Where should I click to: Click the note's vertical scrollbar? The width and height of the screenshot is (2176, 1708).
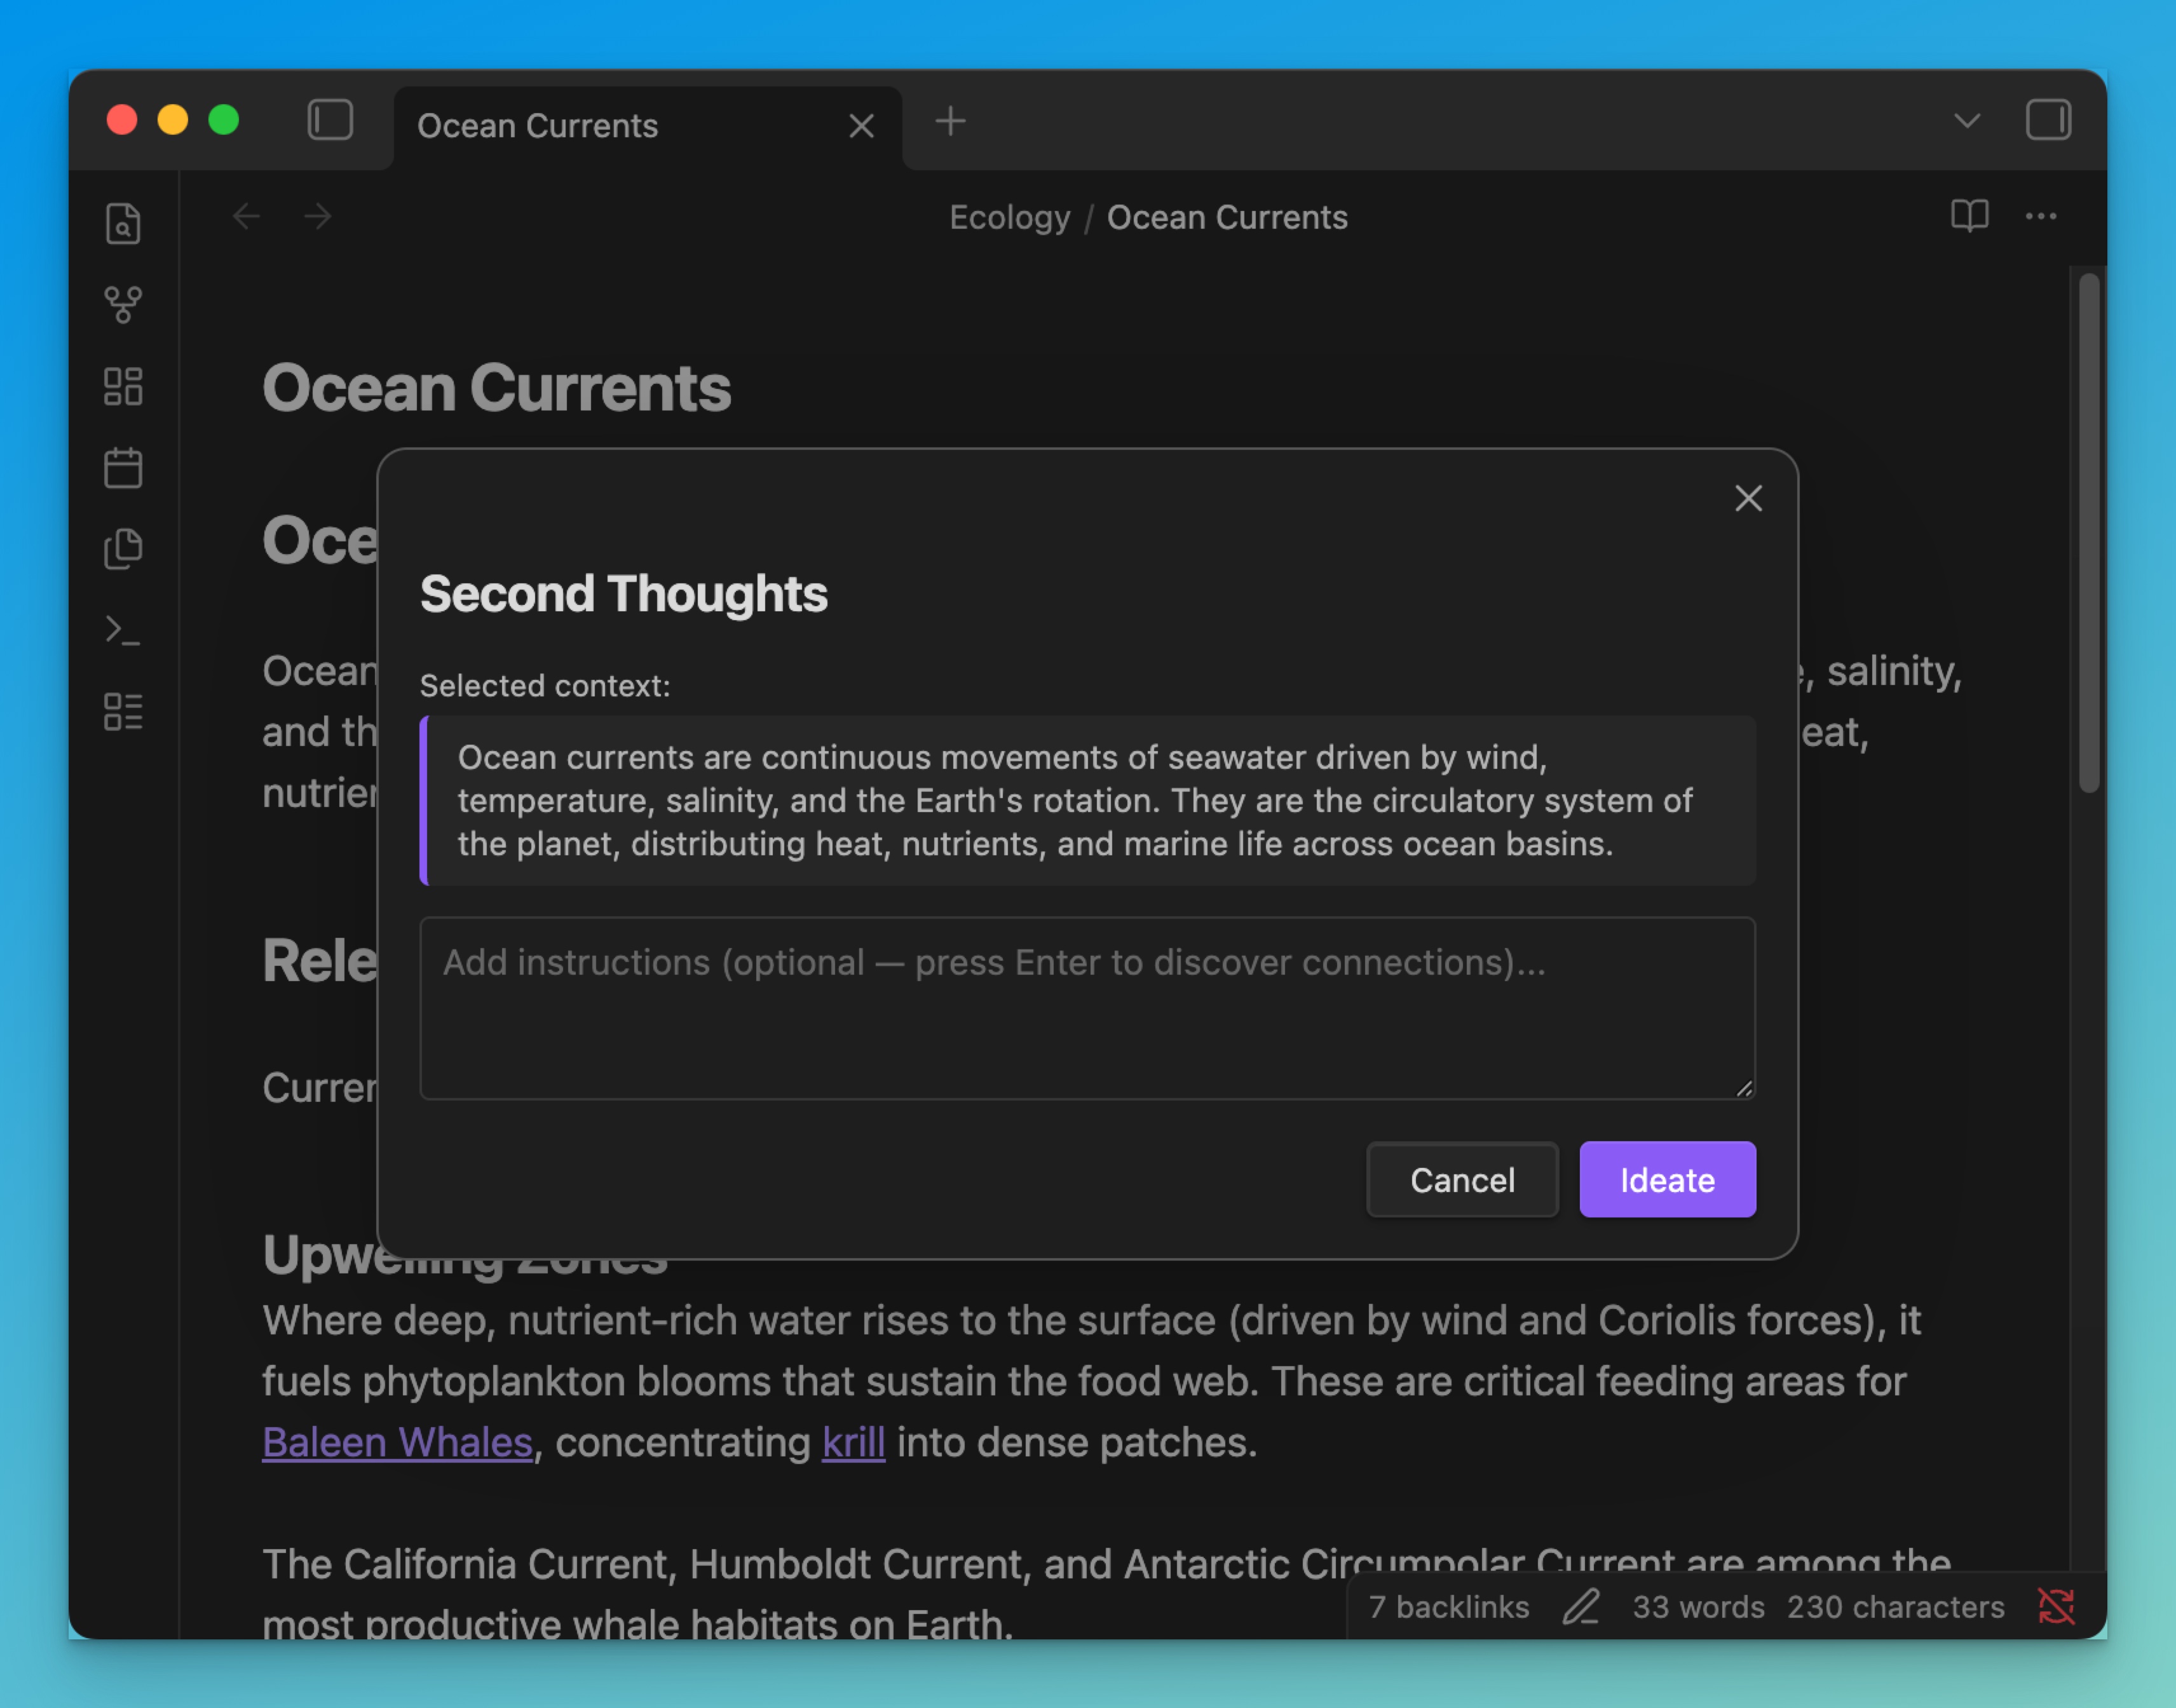[x=2088, y=533]
